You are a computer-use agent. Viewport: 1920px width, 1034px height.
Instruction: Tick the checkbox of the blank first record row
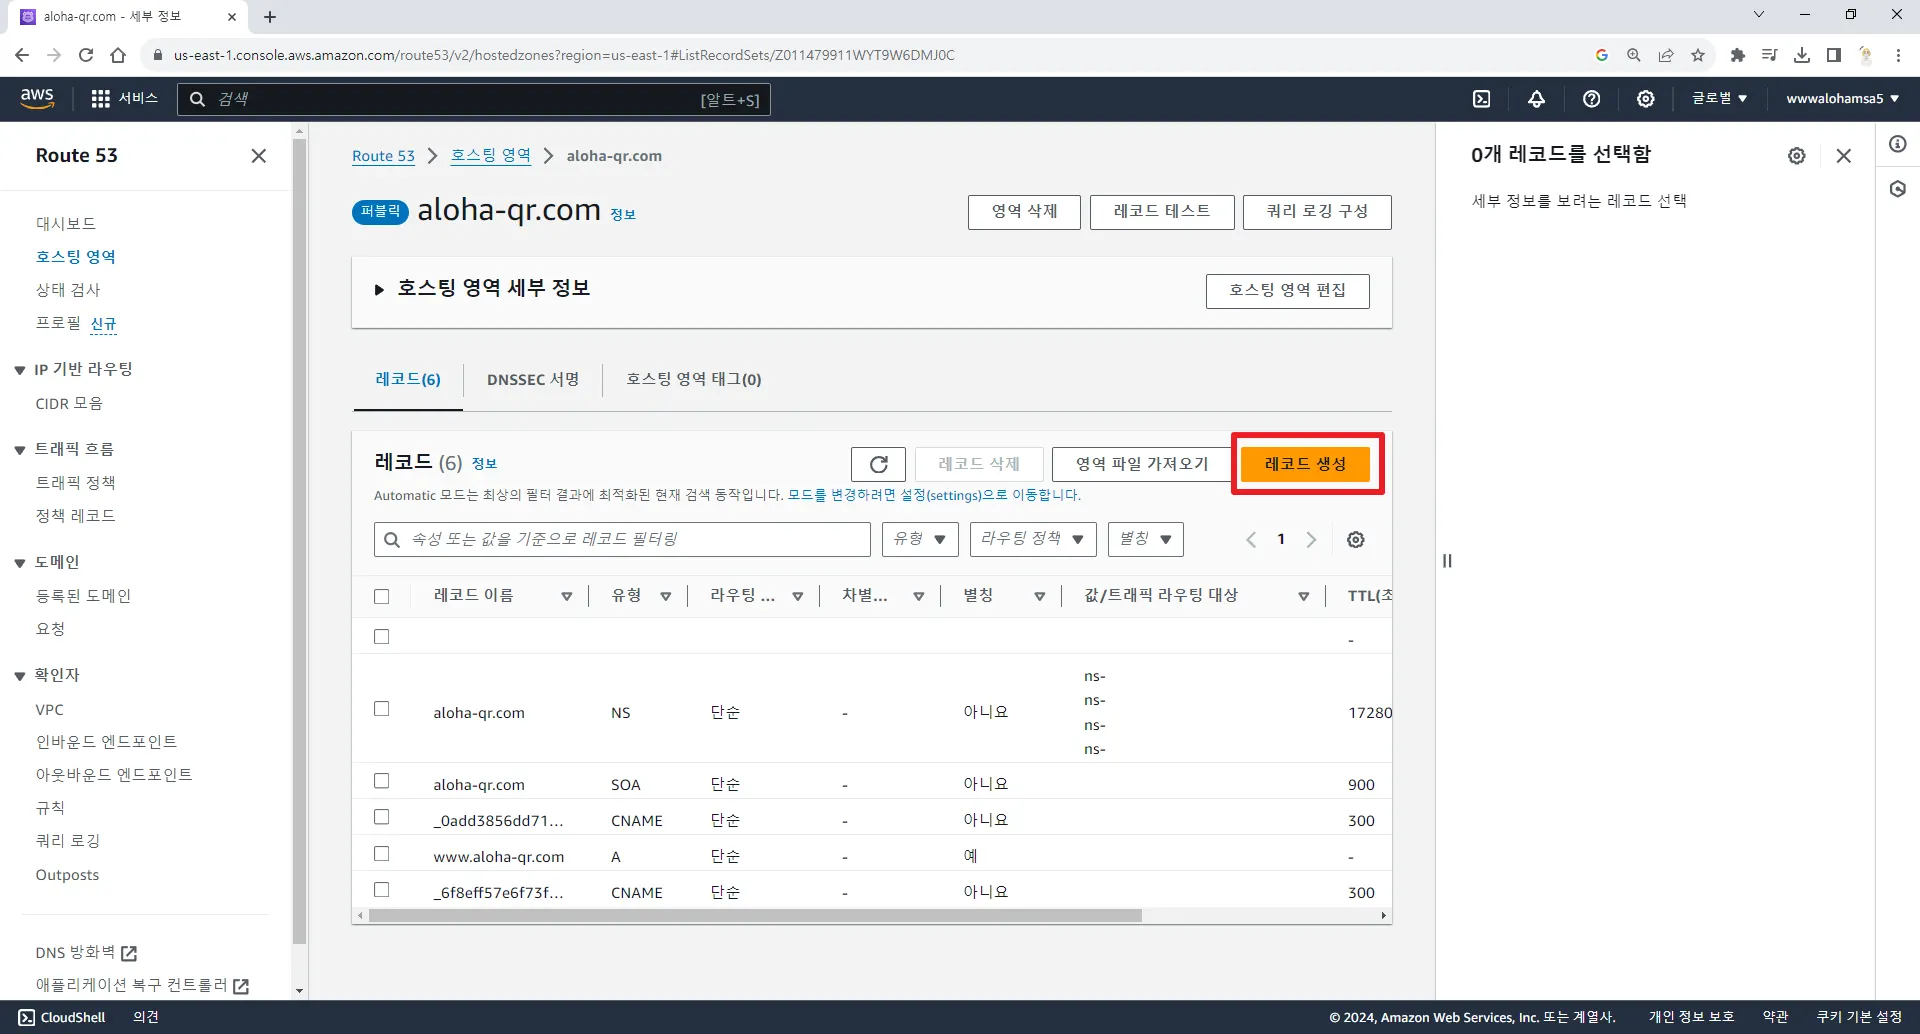381,637
